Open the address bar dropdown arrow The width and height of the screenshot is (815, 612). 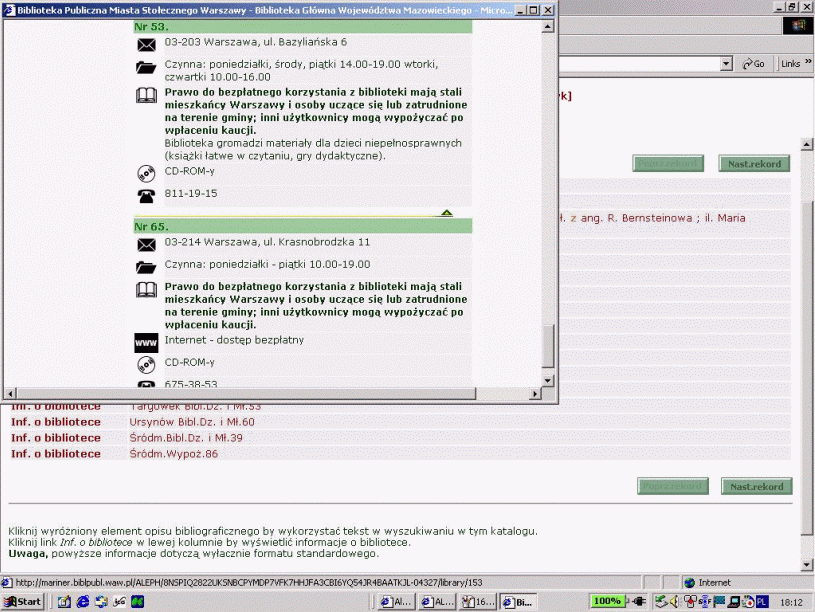[727, 64]
